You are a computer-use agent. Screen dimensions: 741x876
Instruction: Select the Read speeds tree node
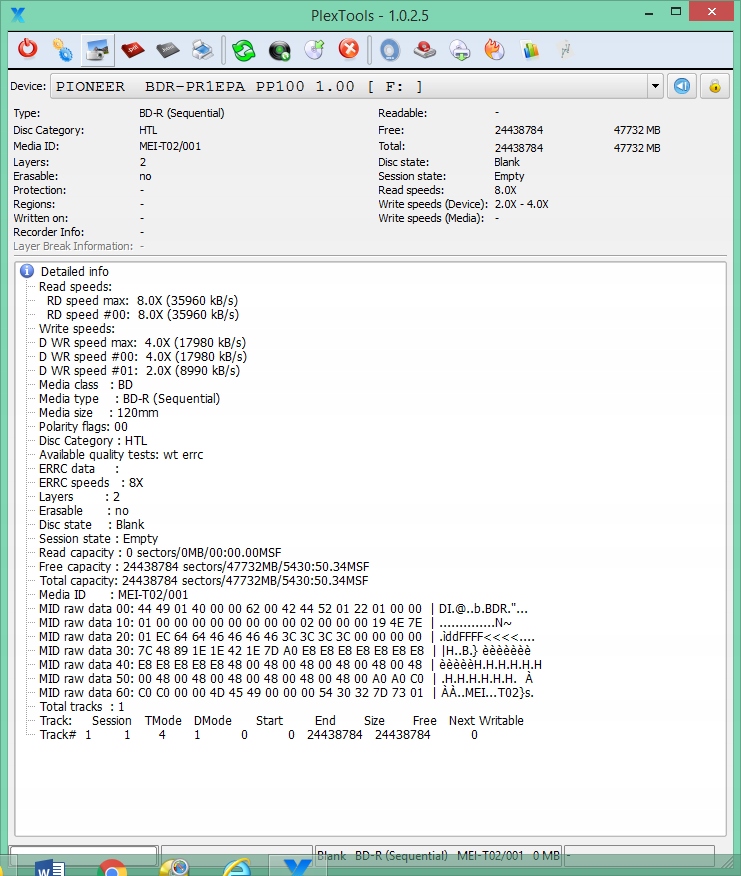coord(75,287)
